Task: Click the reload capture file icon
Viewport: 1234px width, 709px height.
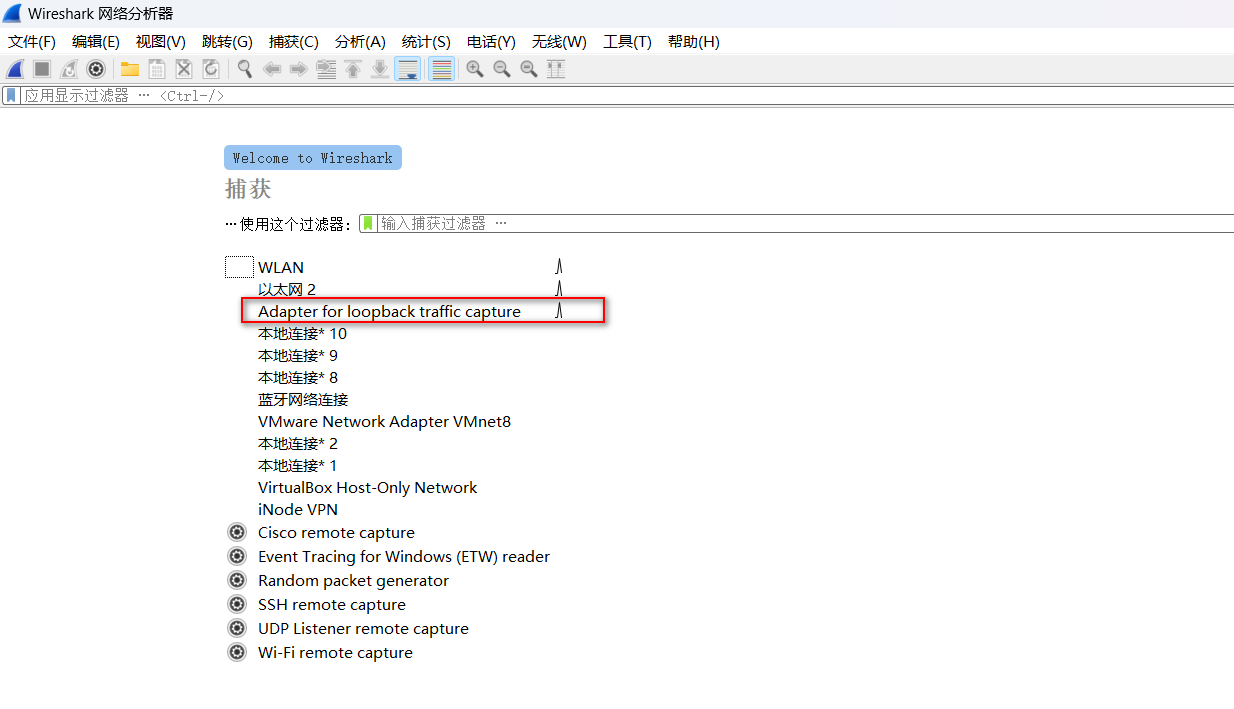Action: 211,69
